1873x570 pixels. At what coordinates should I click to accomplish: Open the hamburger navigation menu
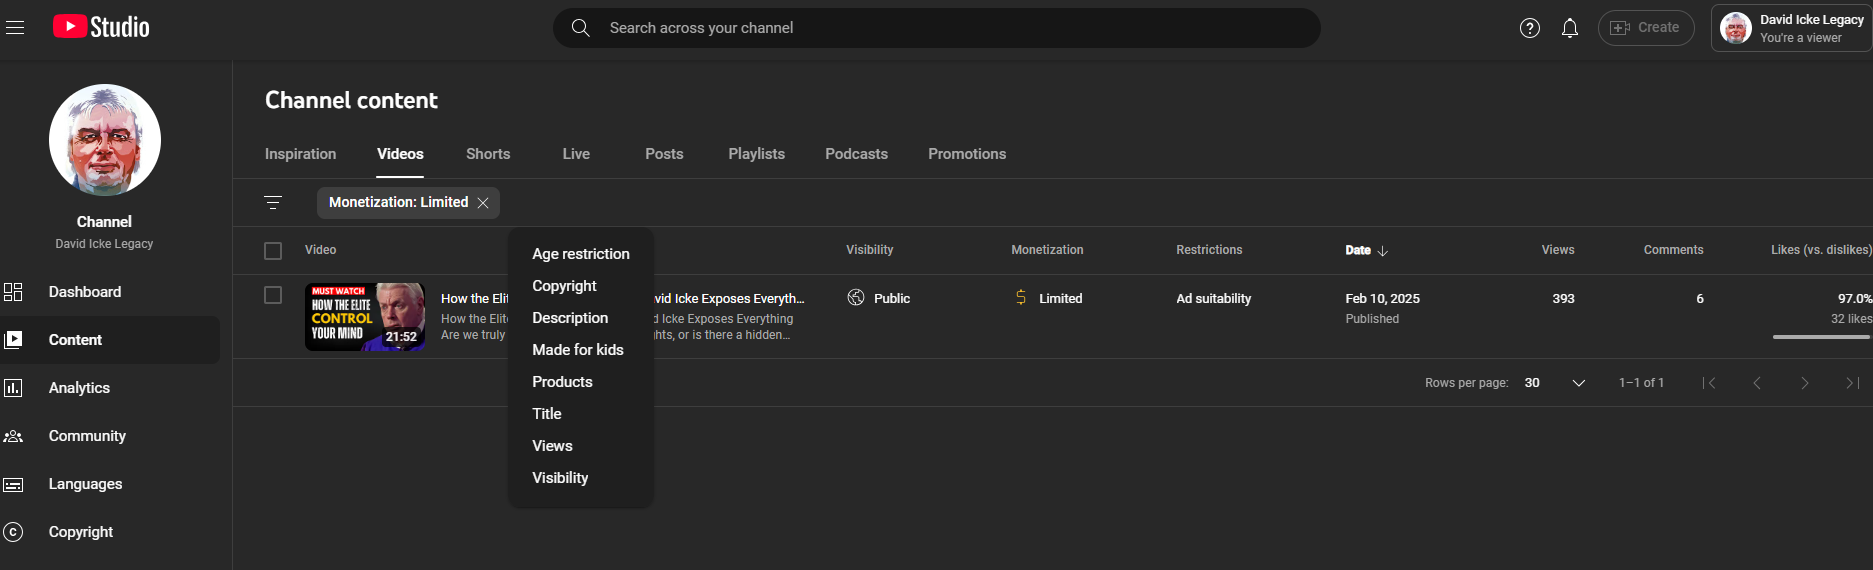[x=15, y=28]
